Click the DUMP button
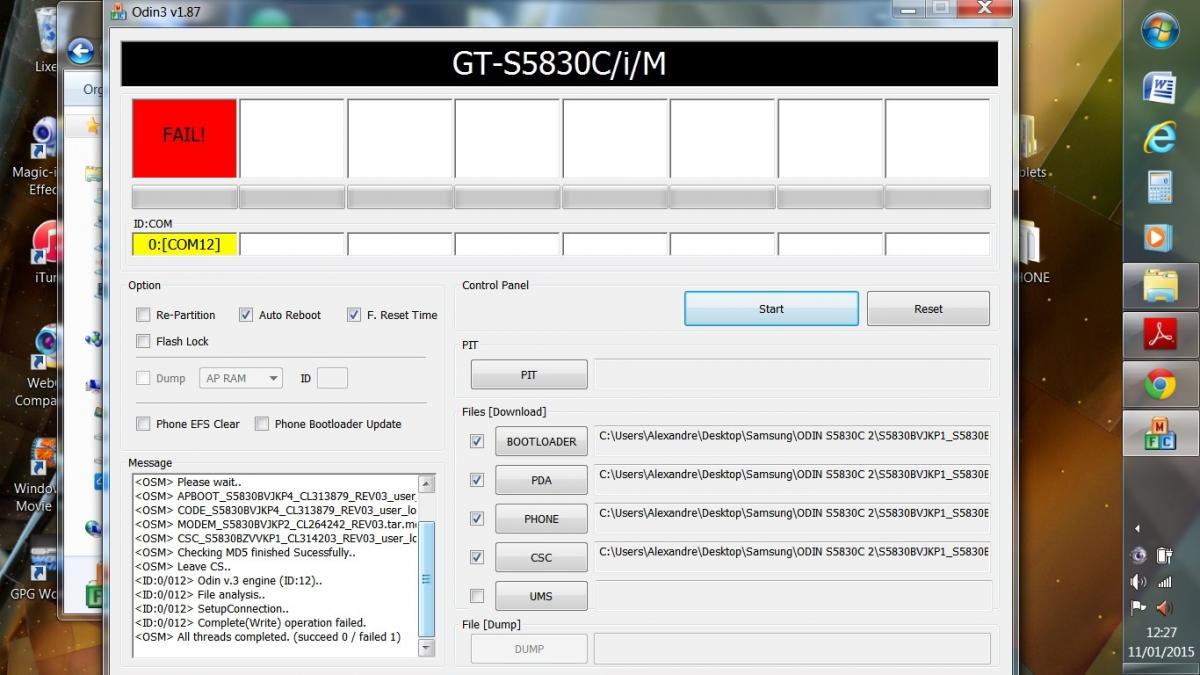 pos(529,649)
